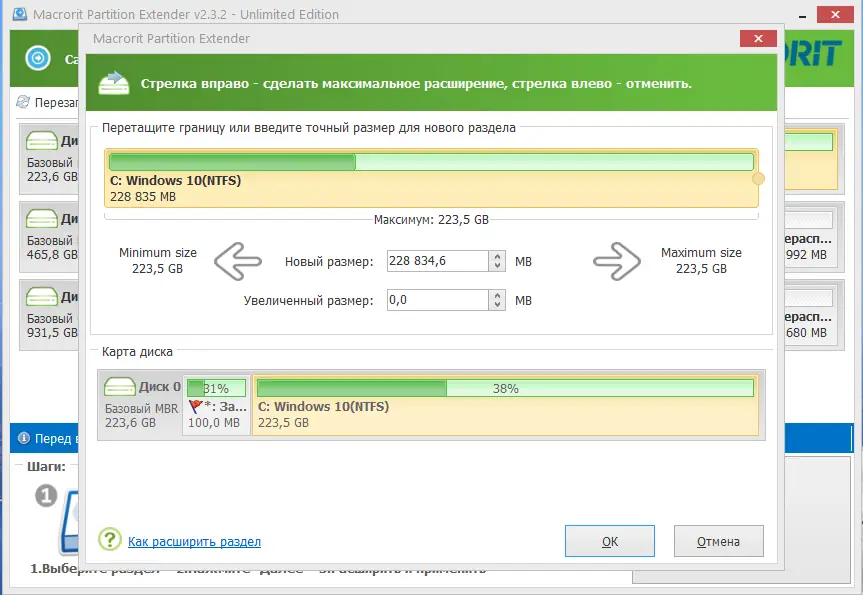Screen dimensions: 863x595
Task: Minimize the main Macrorit window
Action: (802, 15)
